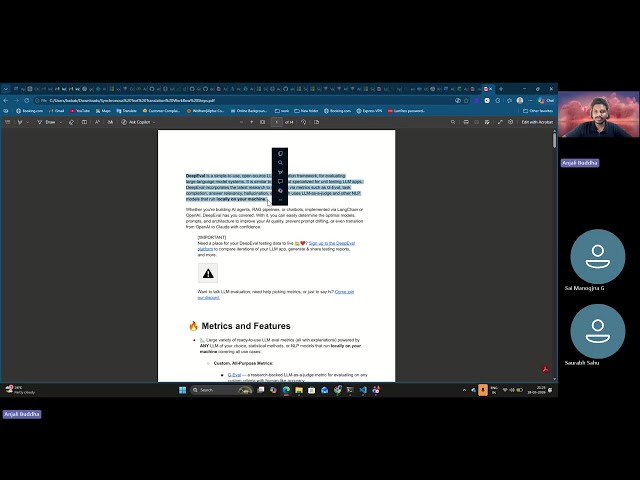Click the warning triangle image in document
Screen dimensions: 640x480
(x=208, y=273)
